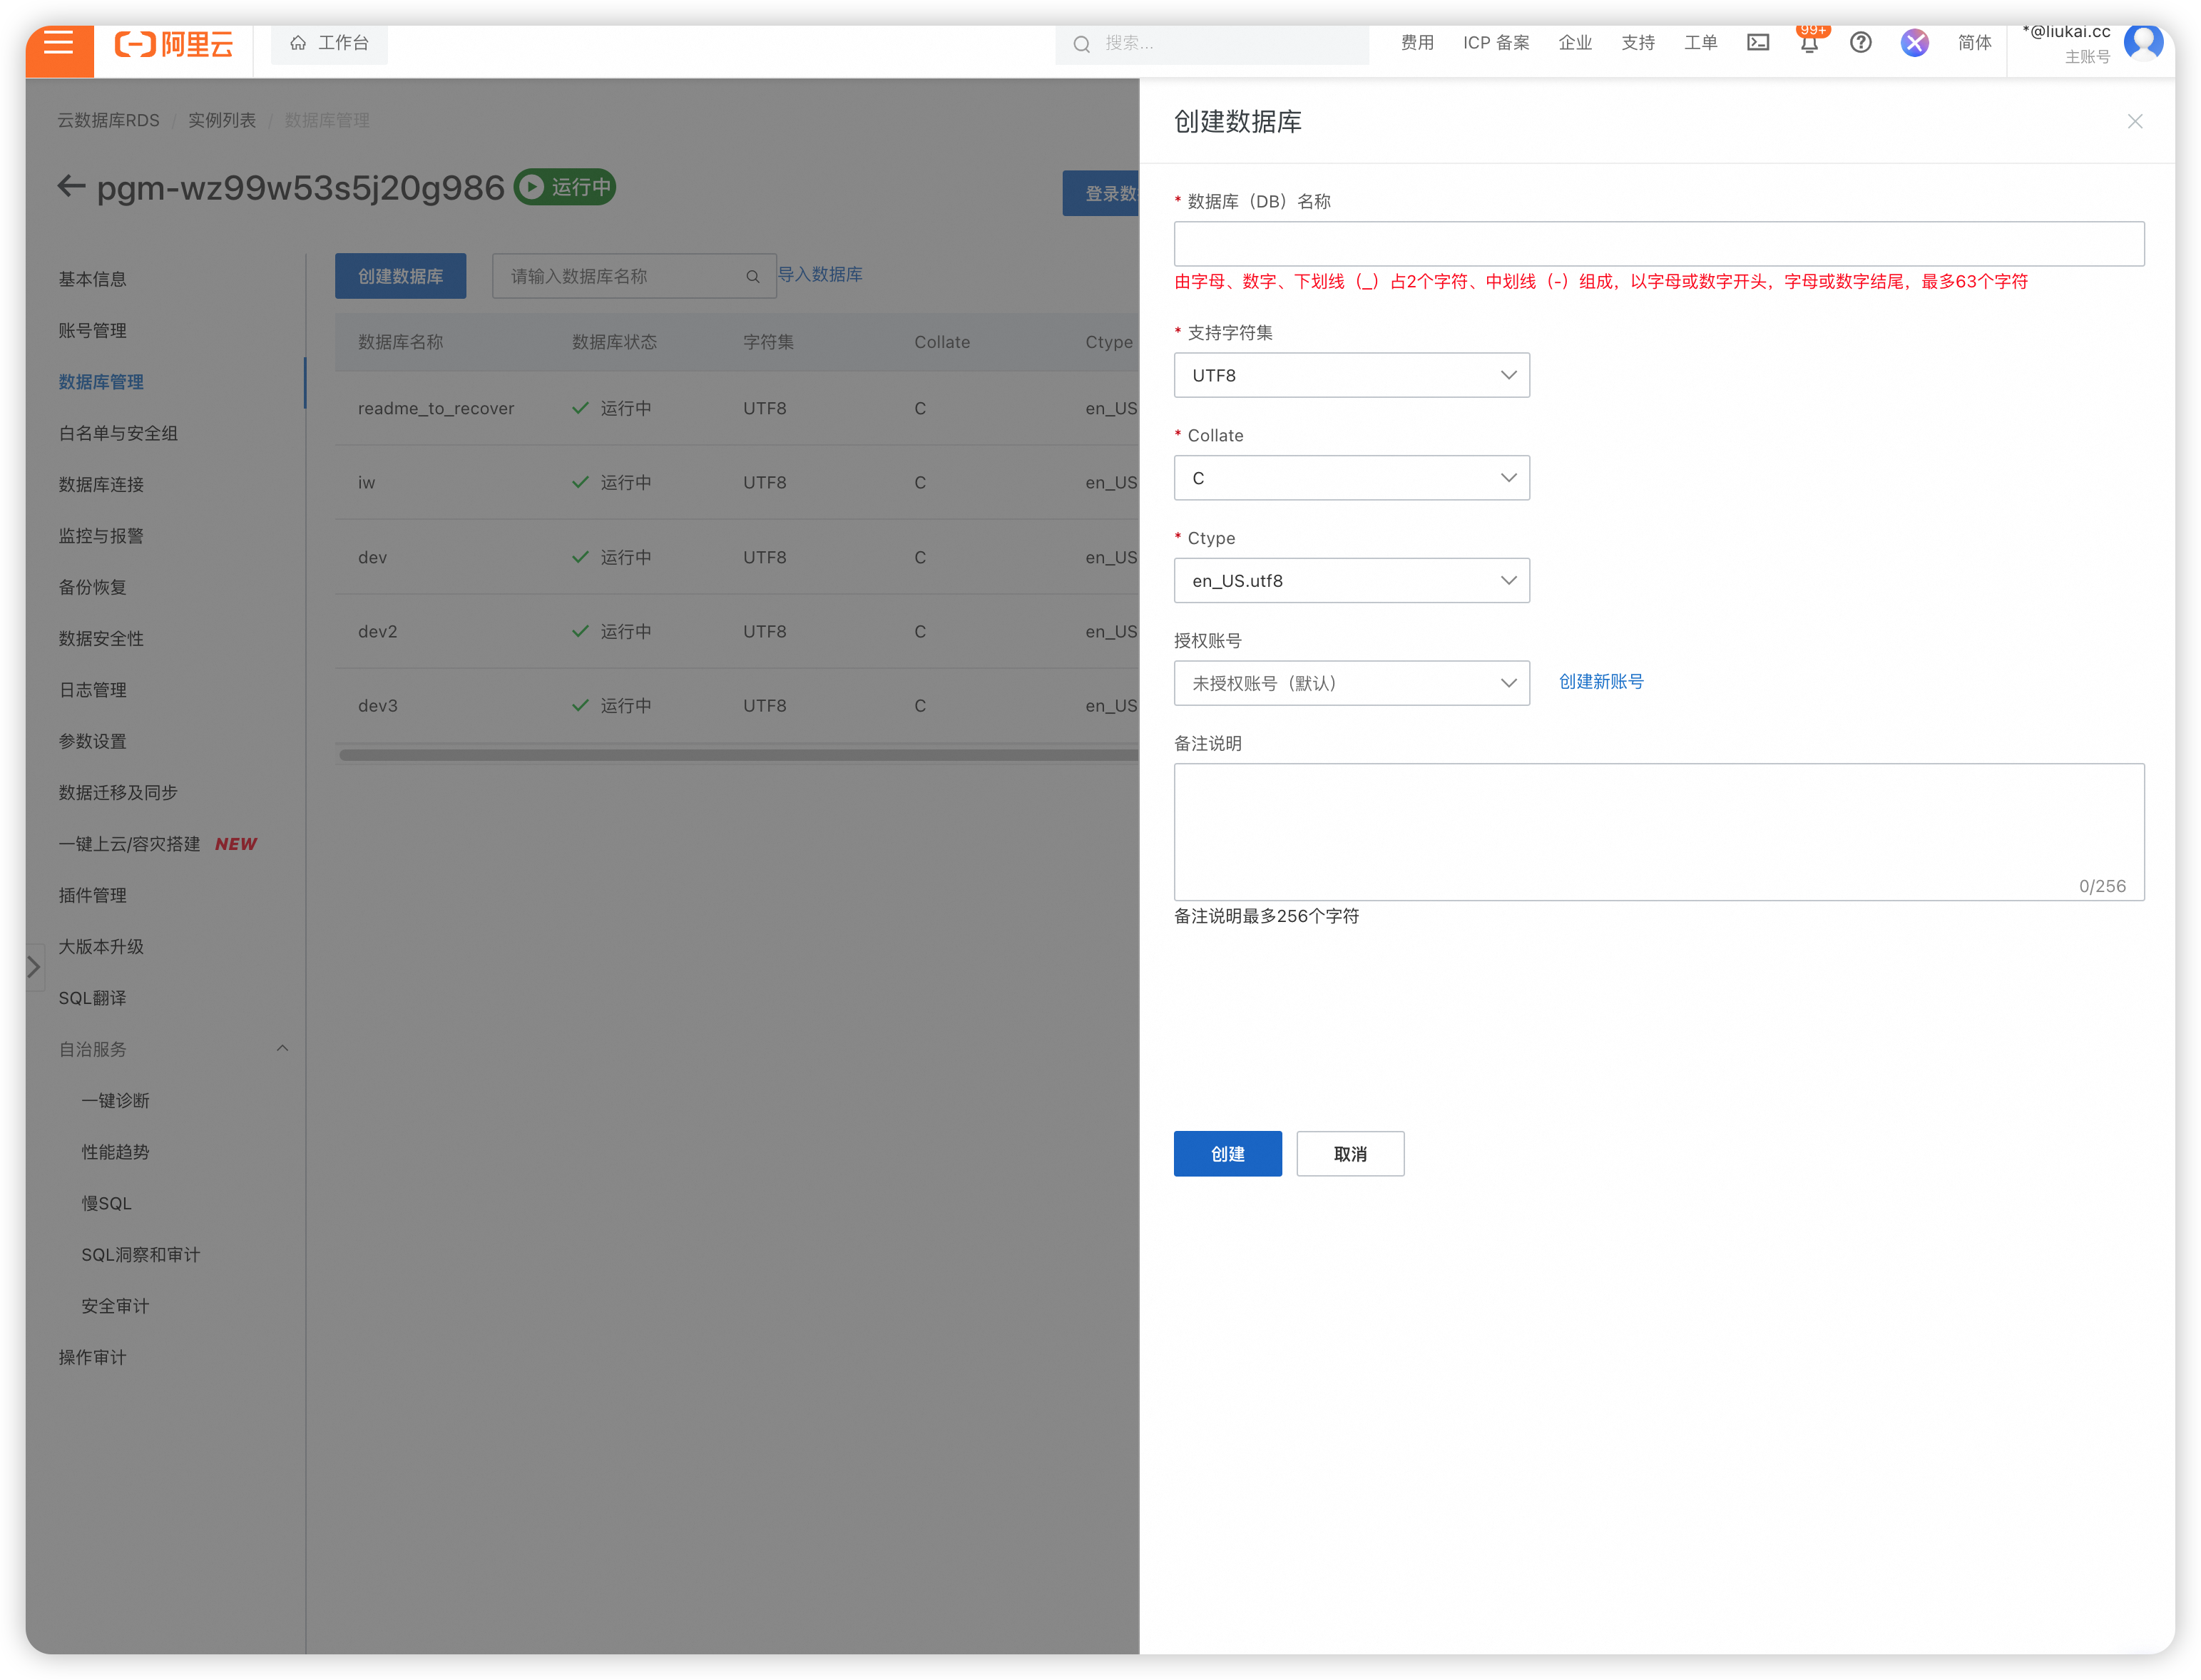Close the 创建数据库 panel
Image resolution: width=2201 pixels, height=1680 pixels.
click(2134, 122)
